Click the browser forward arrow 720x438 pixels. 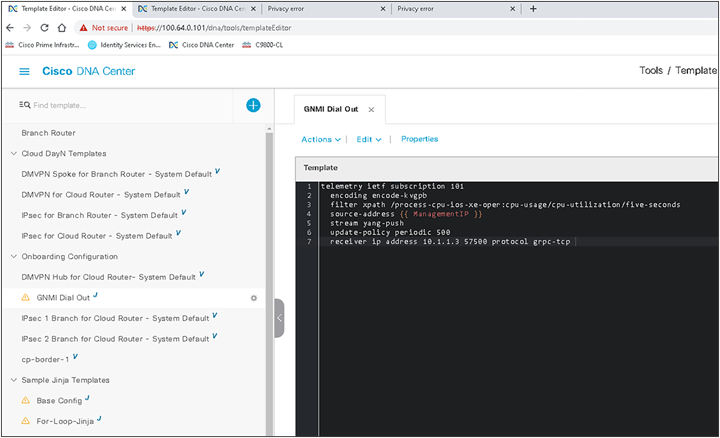click(27, 28)
